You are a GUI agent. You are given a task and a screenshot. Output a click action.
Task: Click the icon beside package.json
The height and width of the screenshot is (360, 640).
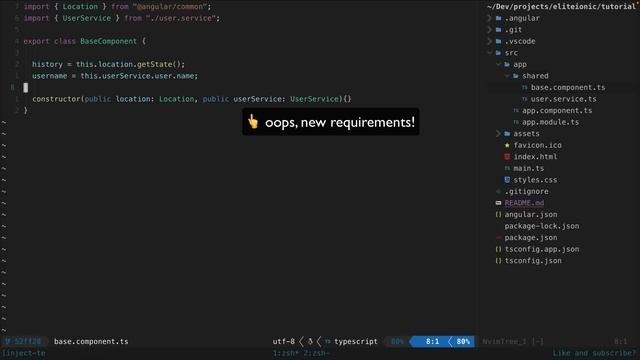point(498,238)
